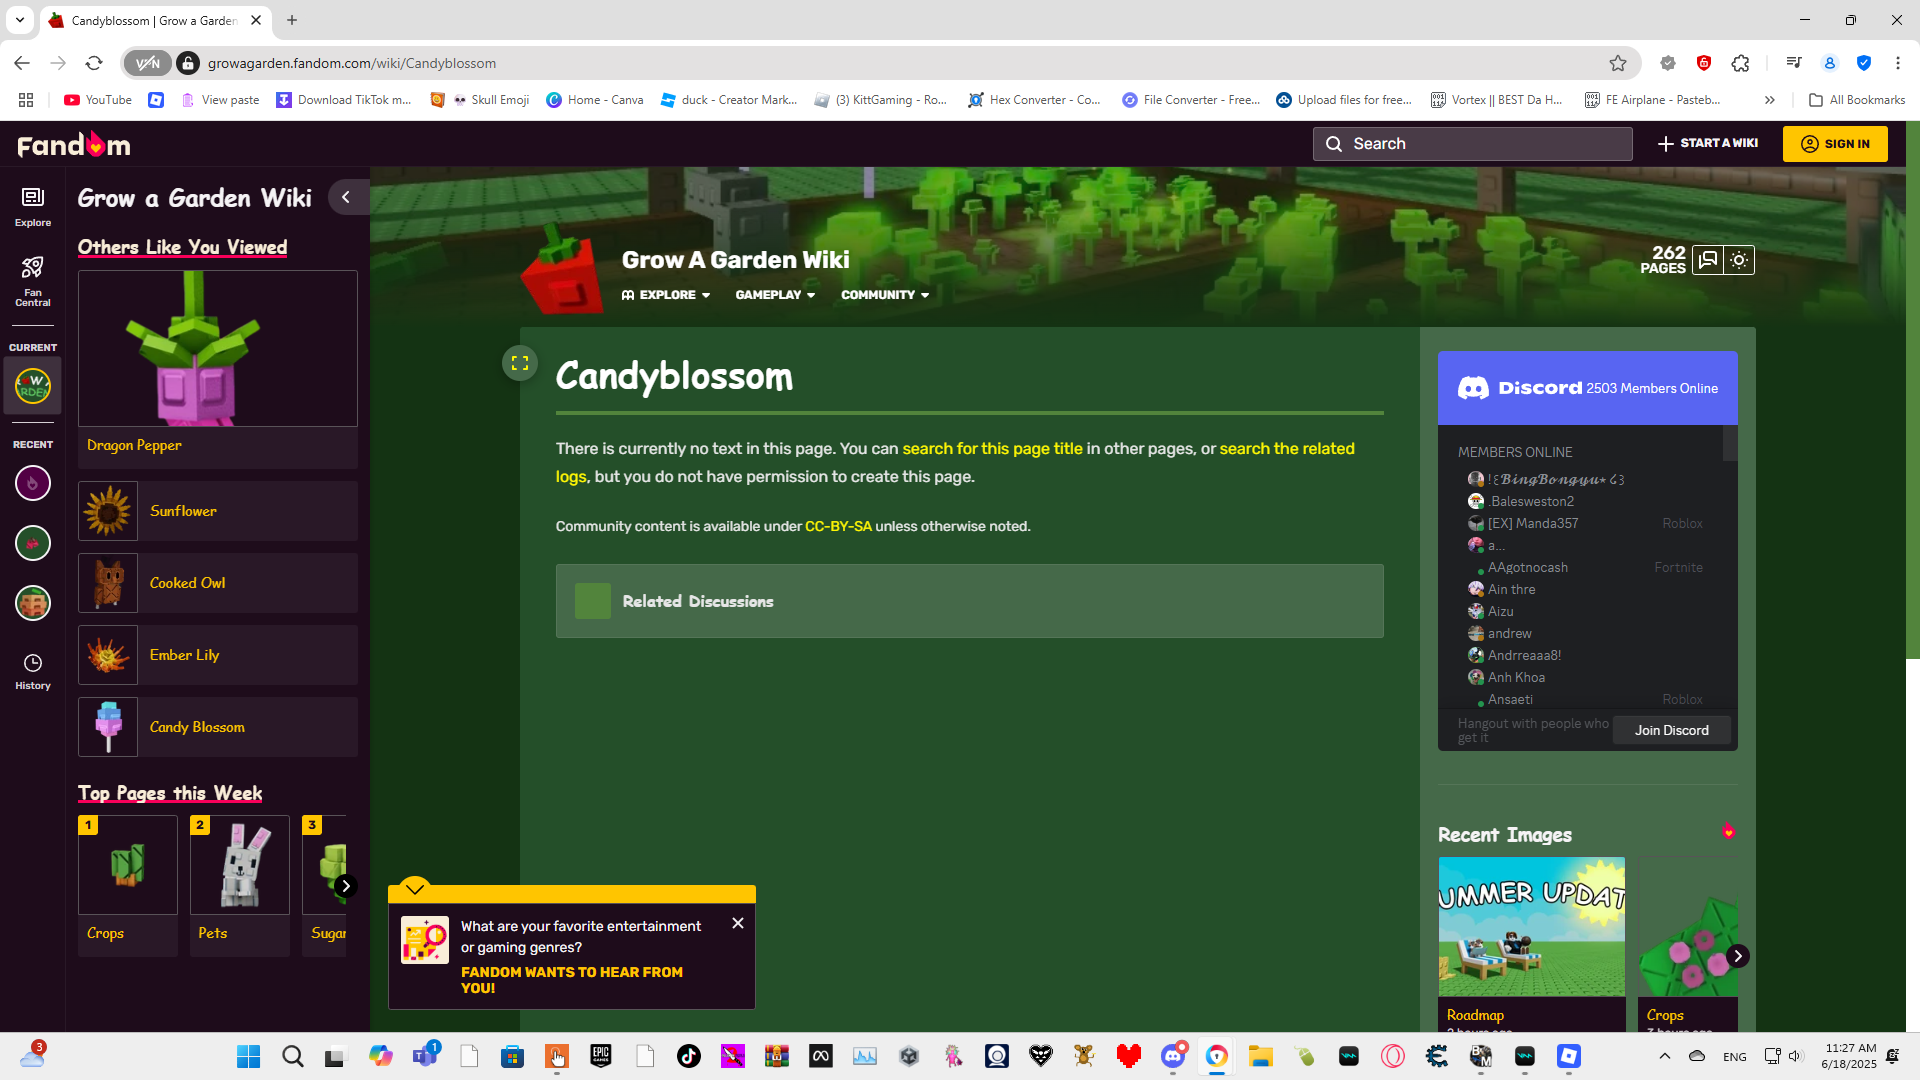Show next Recent Images
Screen dimensions: 1920x1080
[1738, 956]
